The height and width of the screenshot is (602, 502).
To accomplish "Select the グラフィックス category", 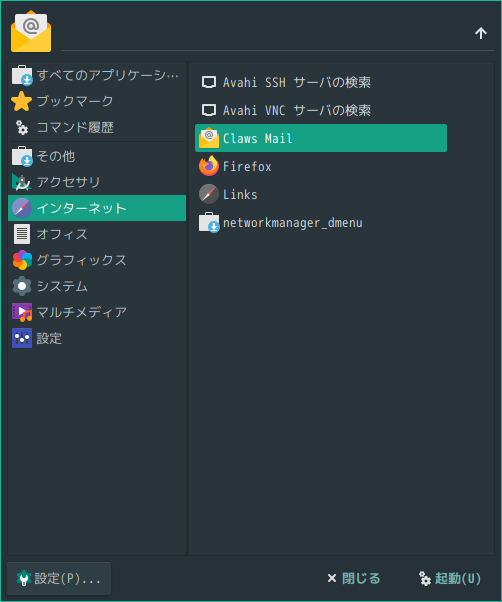I will [97, 260].
